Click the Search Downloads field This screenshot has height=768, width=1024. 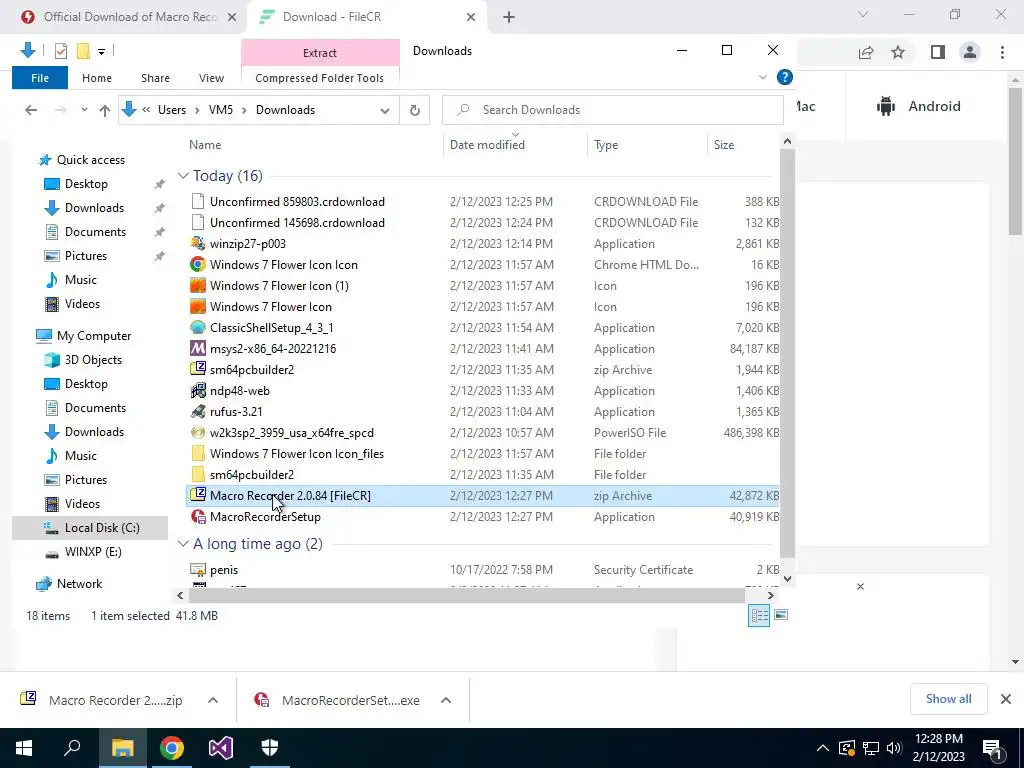coord(613,110)
